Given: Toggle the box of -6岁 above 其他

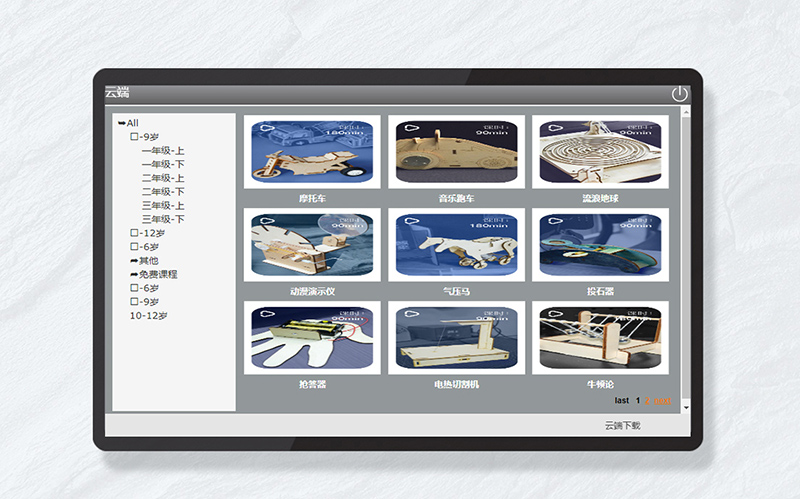Looking at the screenshot, I should (134, 247).
